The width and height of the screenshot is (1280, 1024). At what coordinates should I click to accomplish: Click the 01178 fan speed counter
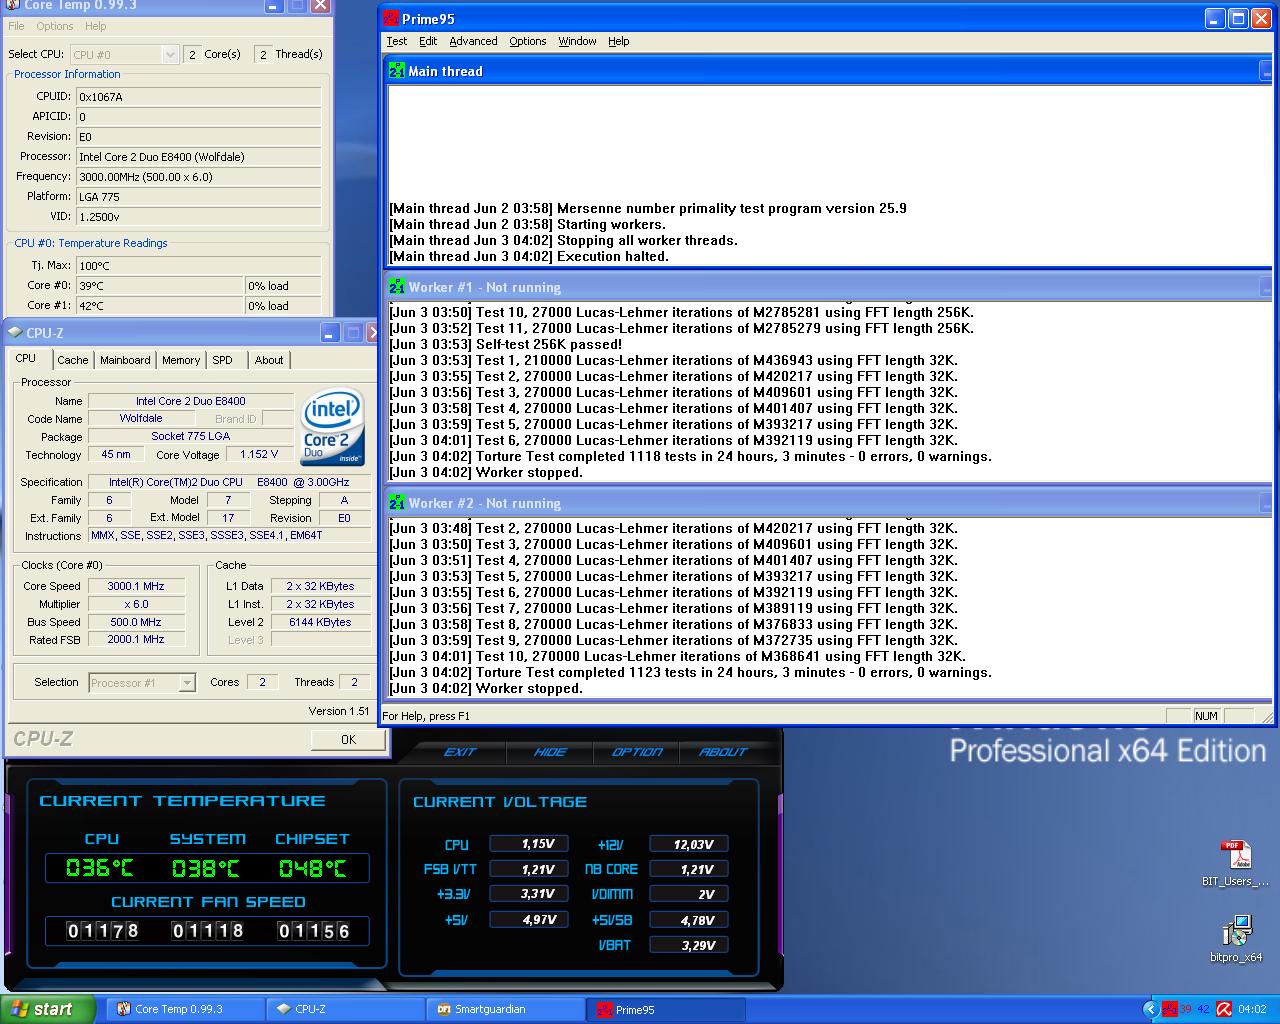click(103, 931)
